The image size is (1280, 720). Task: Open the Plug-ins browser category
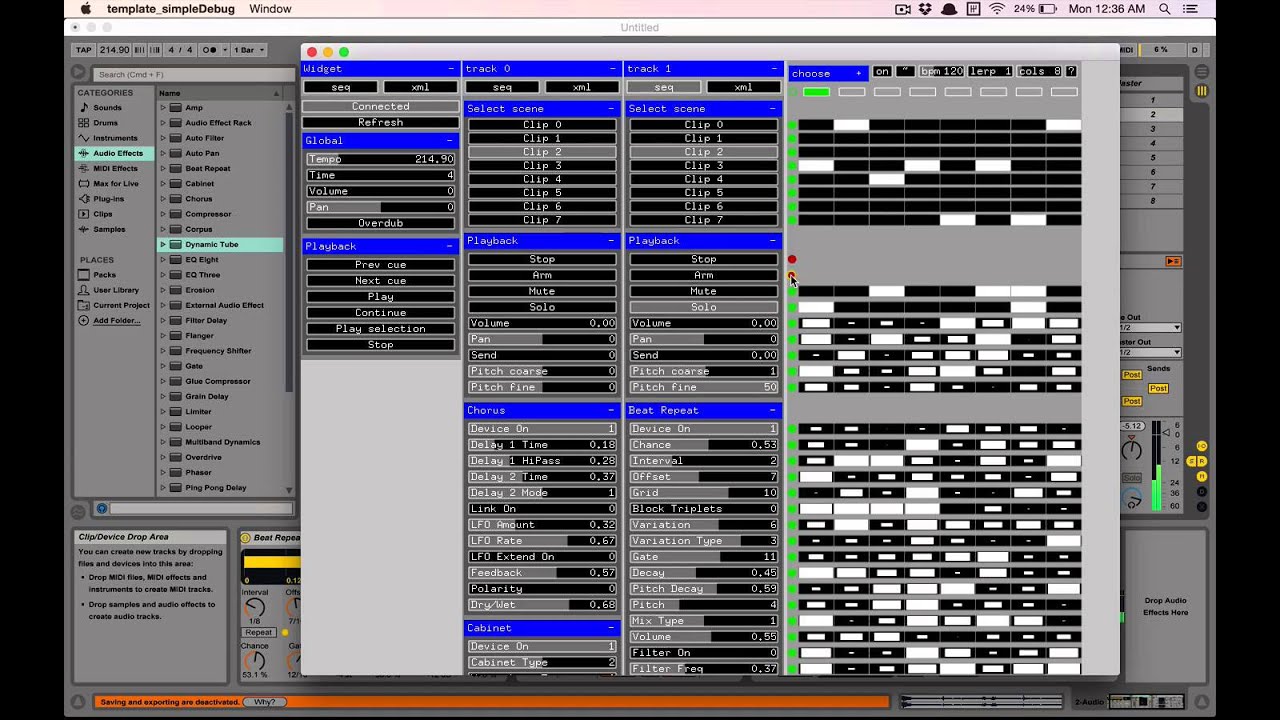(x=108, y=199)
